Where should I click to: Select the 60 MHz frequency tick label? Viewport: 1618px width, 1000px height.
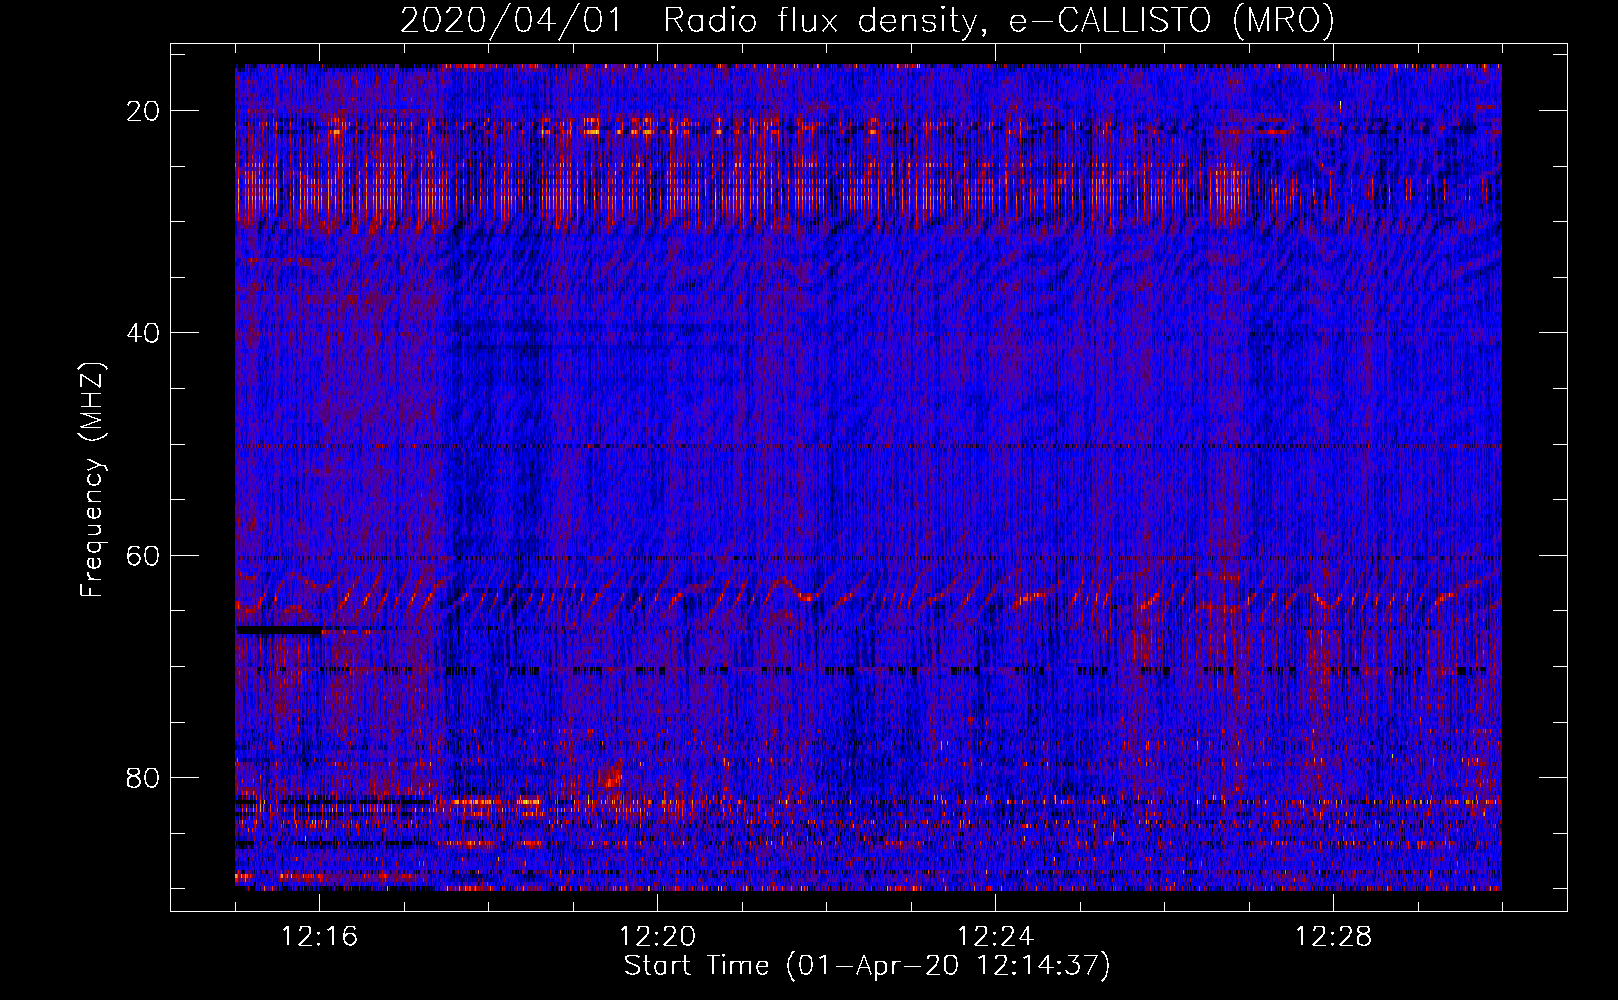pyautogui.click(x=144, y=556)
